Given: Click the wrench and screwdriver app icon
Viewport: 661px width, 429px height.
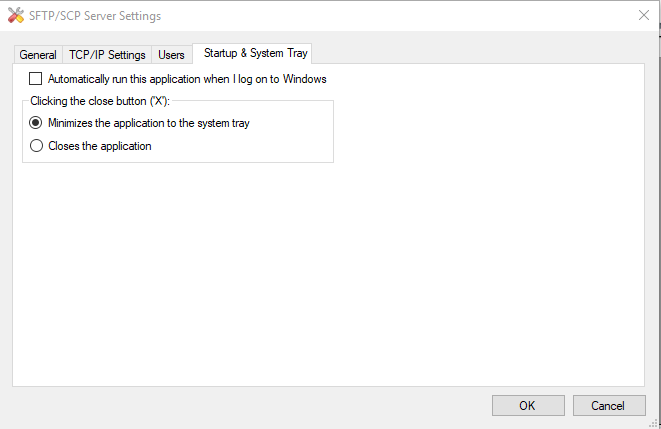Looking at the screenshot, I should click(16, 16).
